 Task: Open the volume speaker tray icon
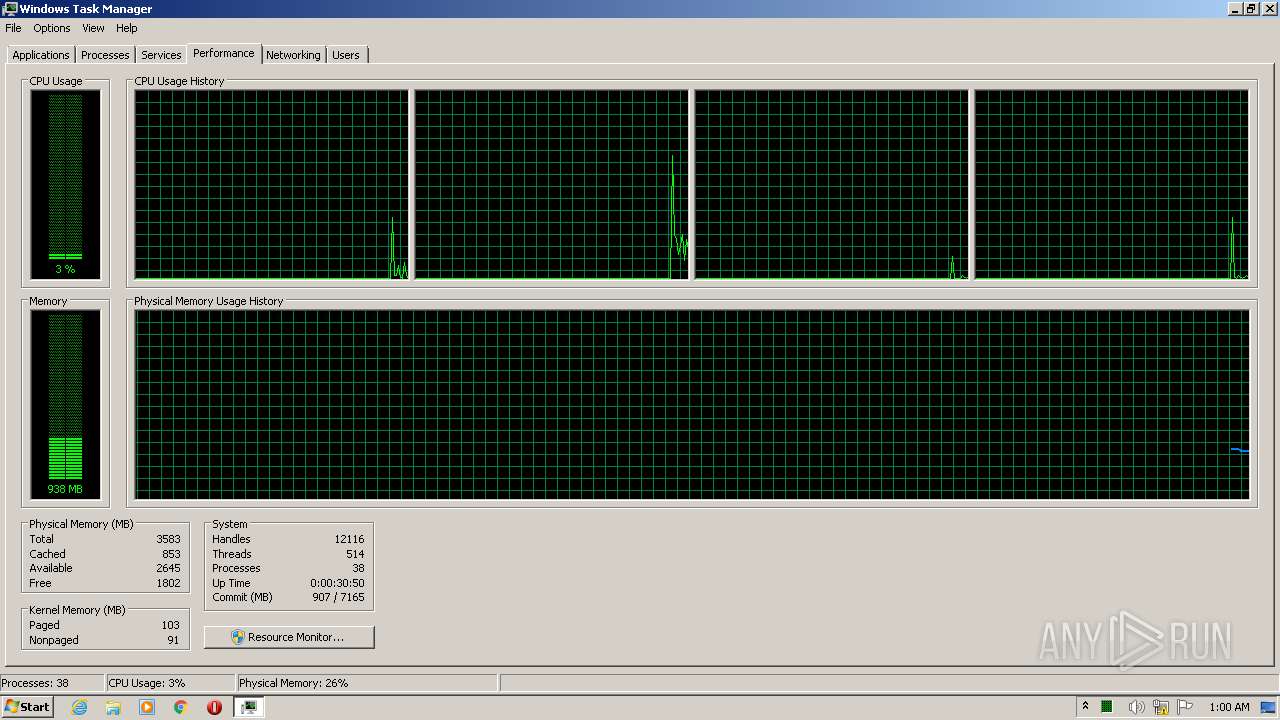1136,707
